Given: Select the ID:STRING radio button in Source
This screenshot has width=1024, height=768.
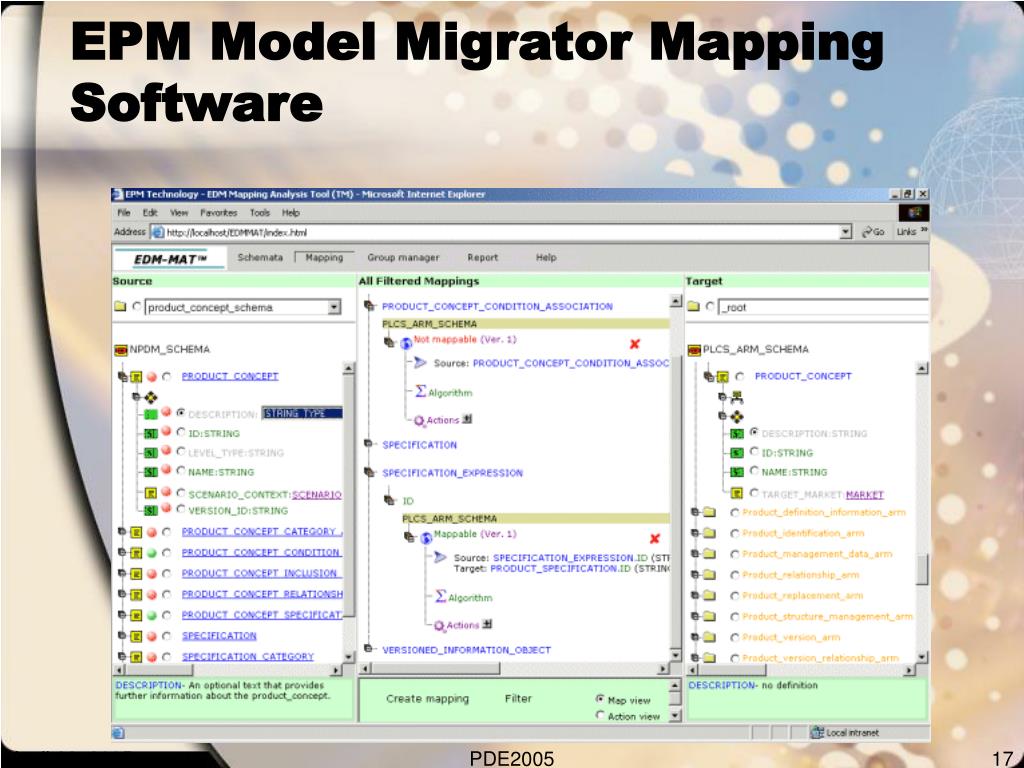Looking at the screenshot, I should click(181, 432).
